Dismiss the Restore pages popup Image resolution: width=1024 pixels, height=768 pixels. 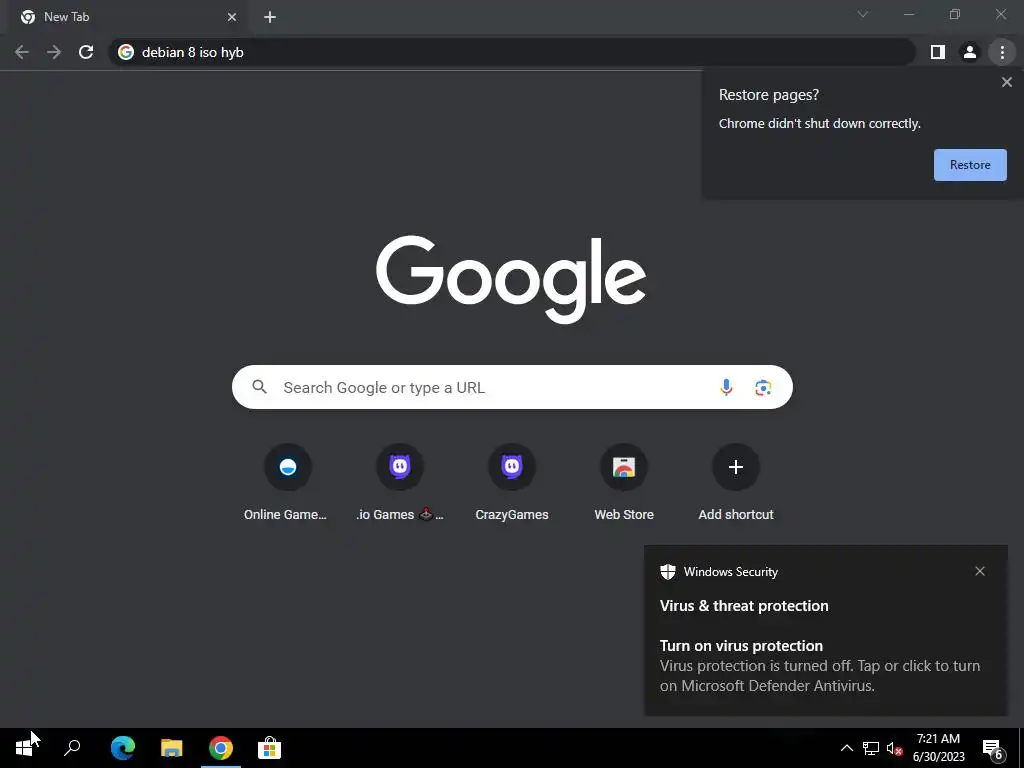pos(1006,82)
